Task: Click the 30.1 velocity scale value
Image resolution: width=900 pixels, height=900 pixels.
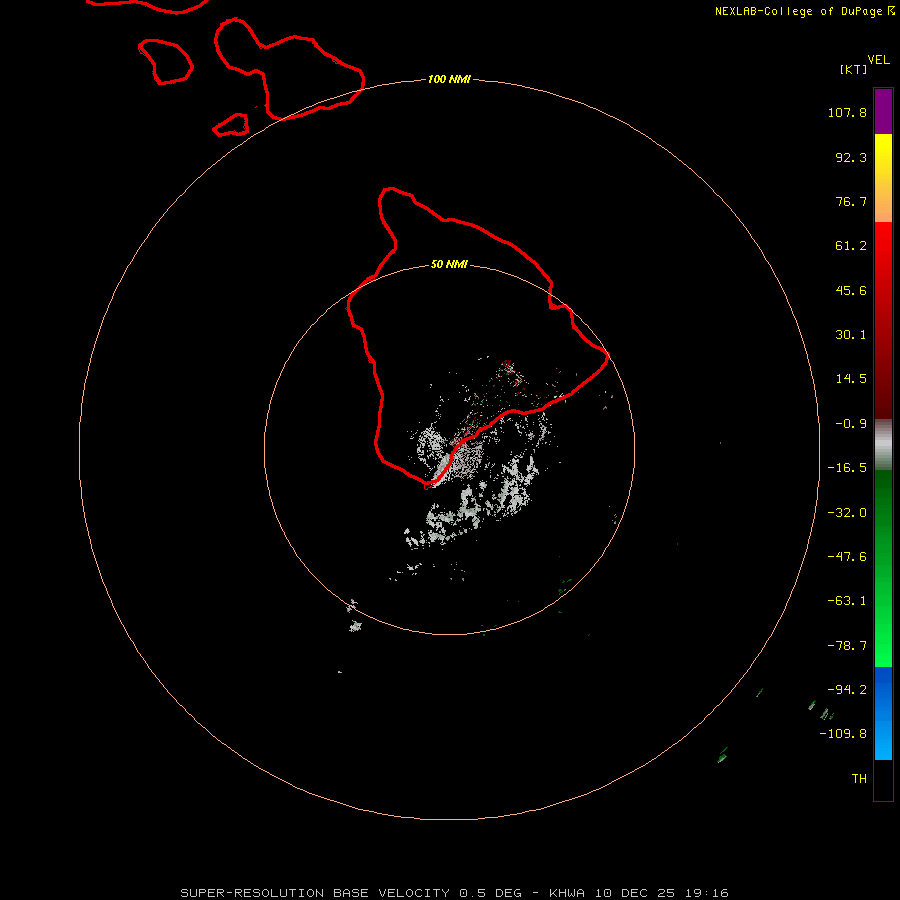Action: click(x=851, y=335)
